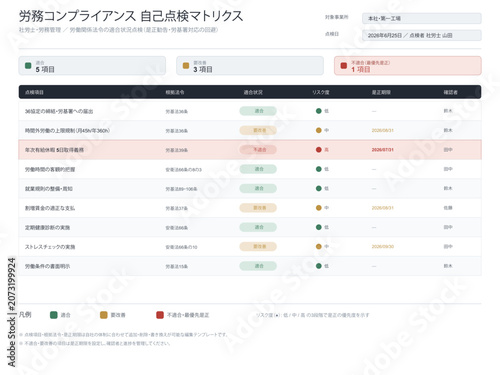Image resolution: width=500 pixels, height=375 pixels.
Task: Click the deadline 2026/09/30 in ストレスチェック row
Action: click(383, 247)
